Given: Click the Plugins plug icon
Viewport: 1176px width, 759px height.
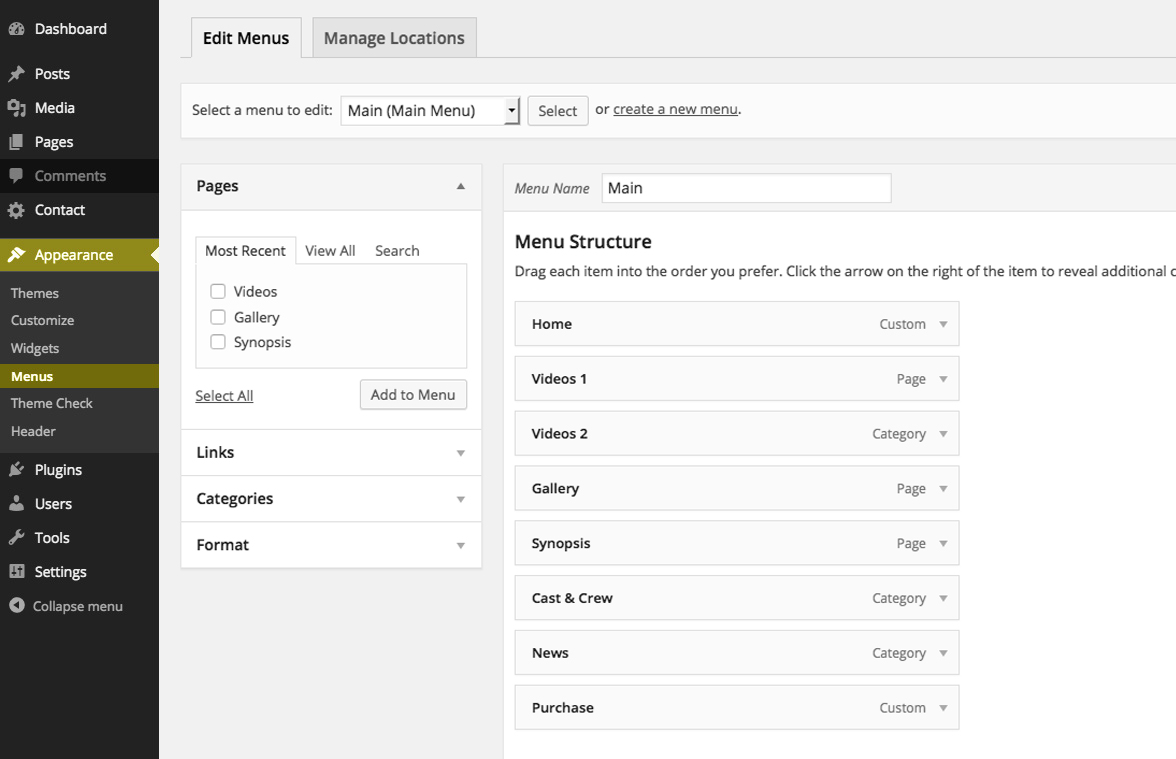Looking at the screenshot, I should point(16,470).
